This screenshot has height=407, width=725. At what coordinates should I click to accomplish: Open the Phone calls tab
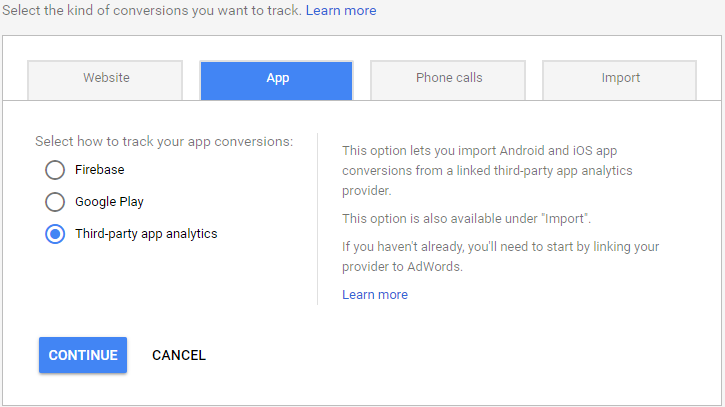pos(449,79)
